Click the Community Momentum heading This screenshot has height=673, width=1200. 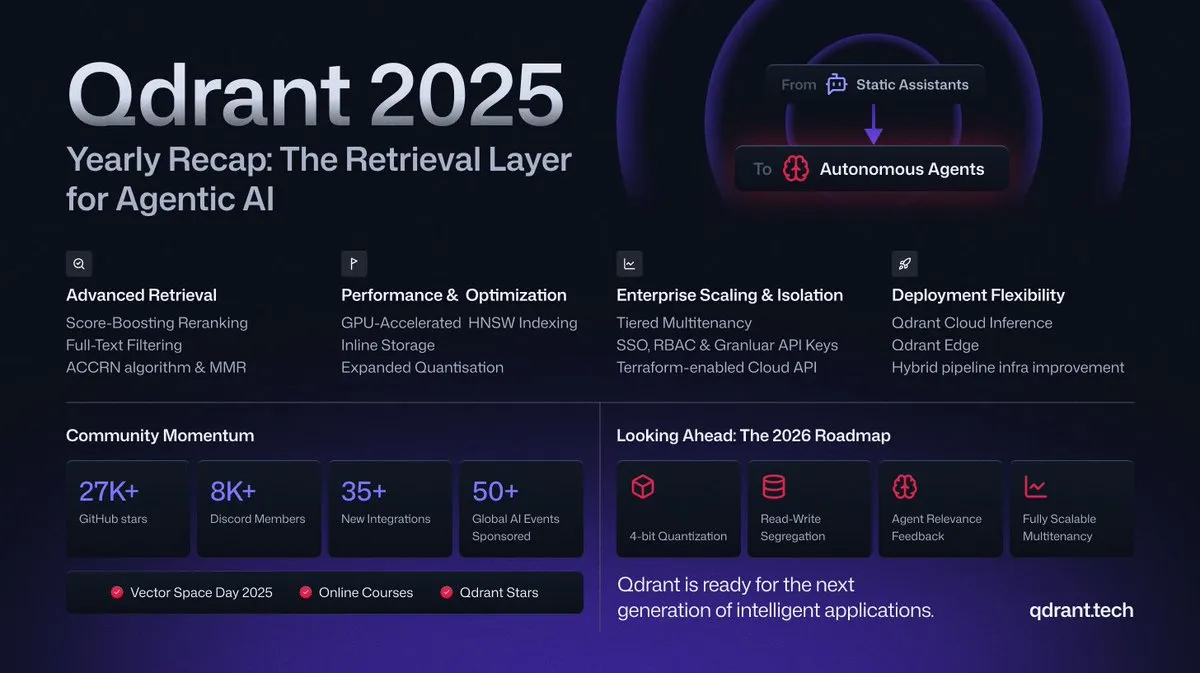(160, 435)
